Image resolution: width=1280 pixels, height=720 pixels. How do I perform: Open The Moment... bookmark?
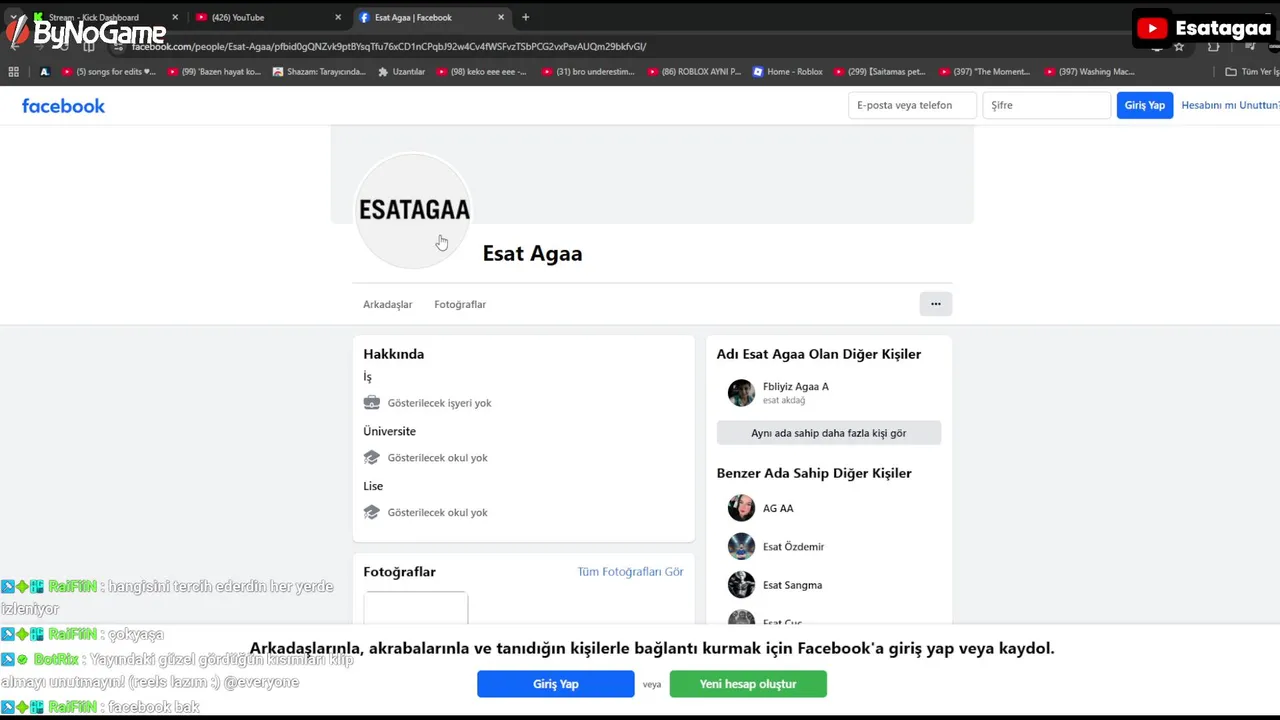tap(985, 72)
